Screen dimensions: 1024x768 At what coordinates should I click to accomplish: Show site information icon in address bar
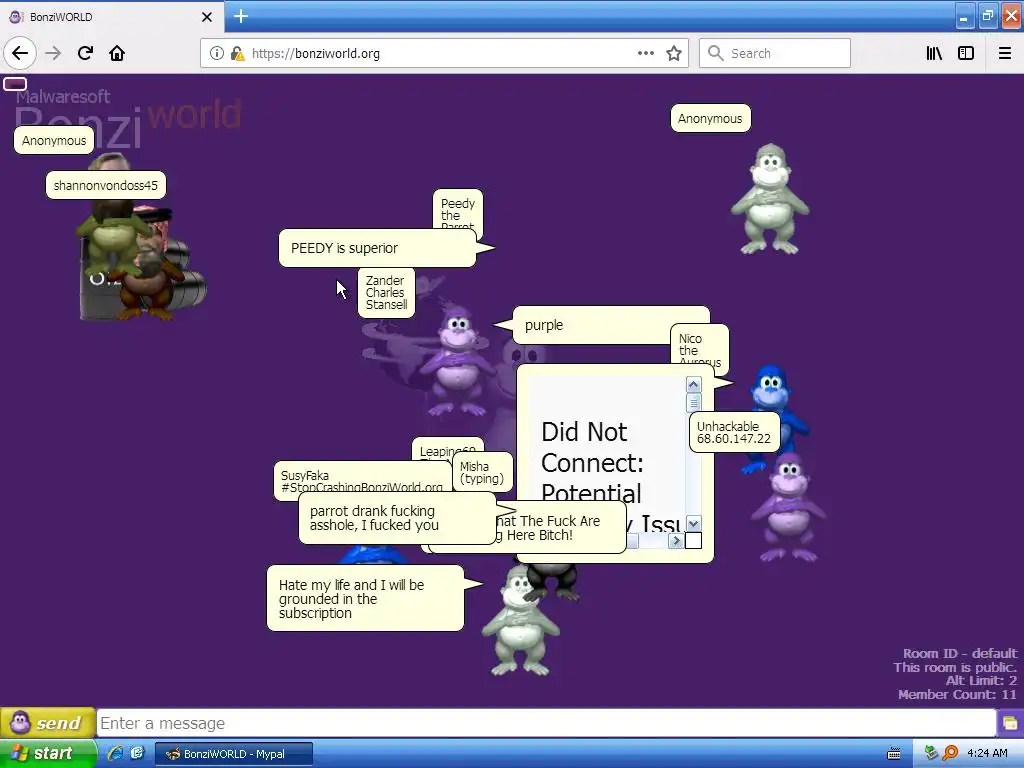click(217, 53)
